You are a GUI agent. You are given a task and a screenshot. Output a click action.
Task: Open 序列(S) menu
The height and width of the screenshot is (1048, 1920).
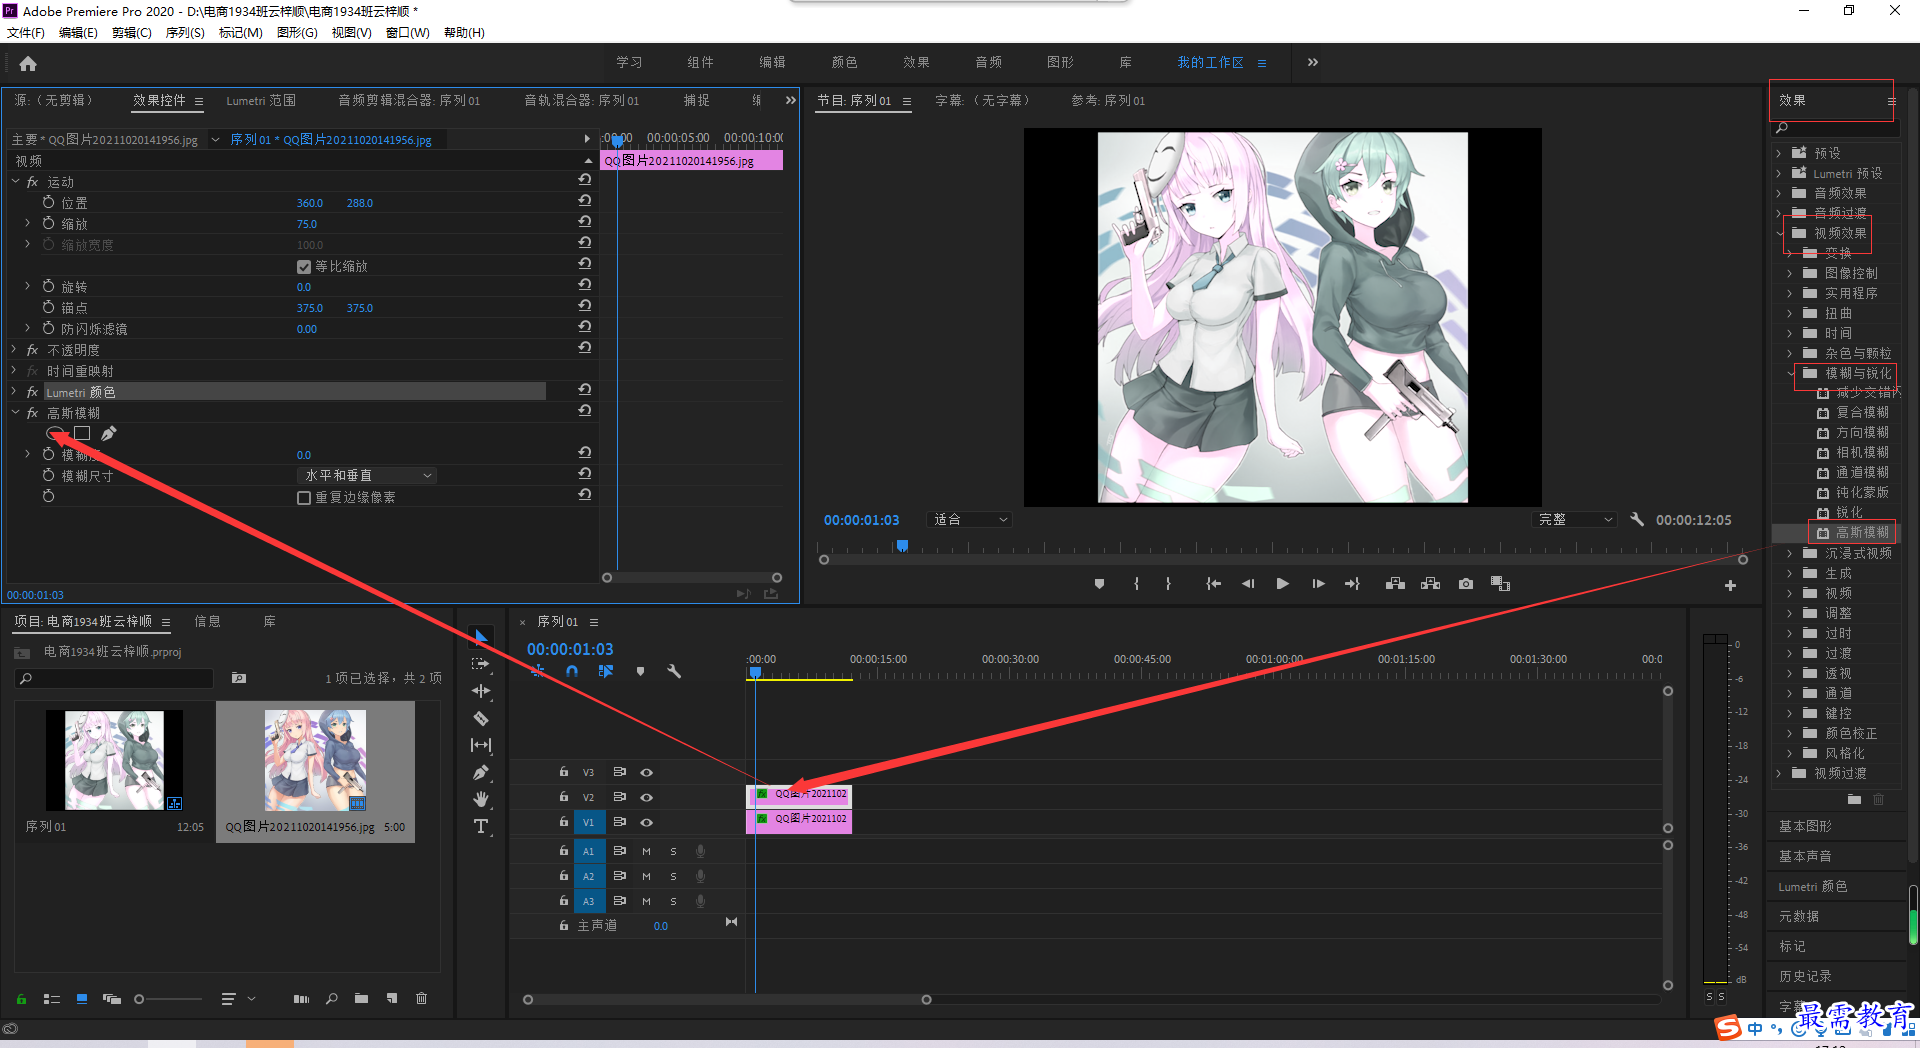185,33
